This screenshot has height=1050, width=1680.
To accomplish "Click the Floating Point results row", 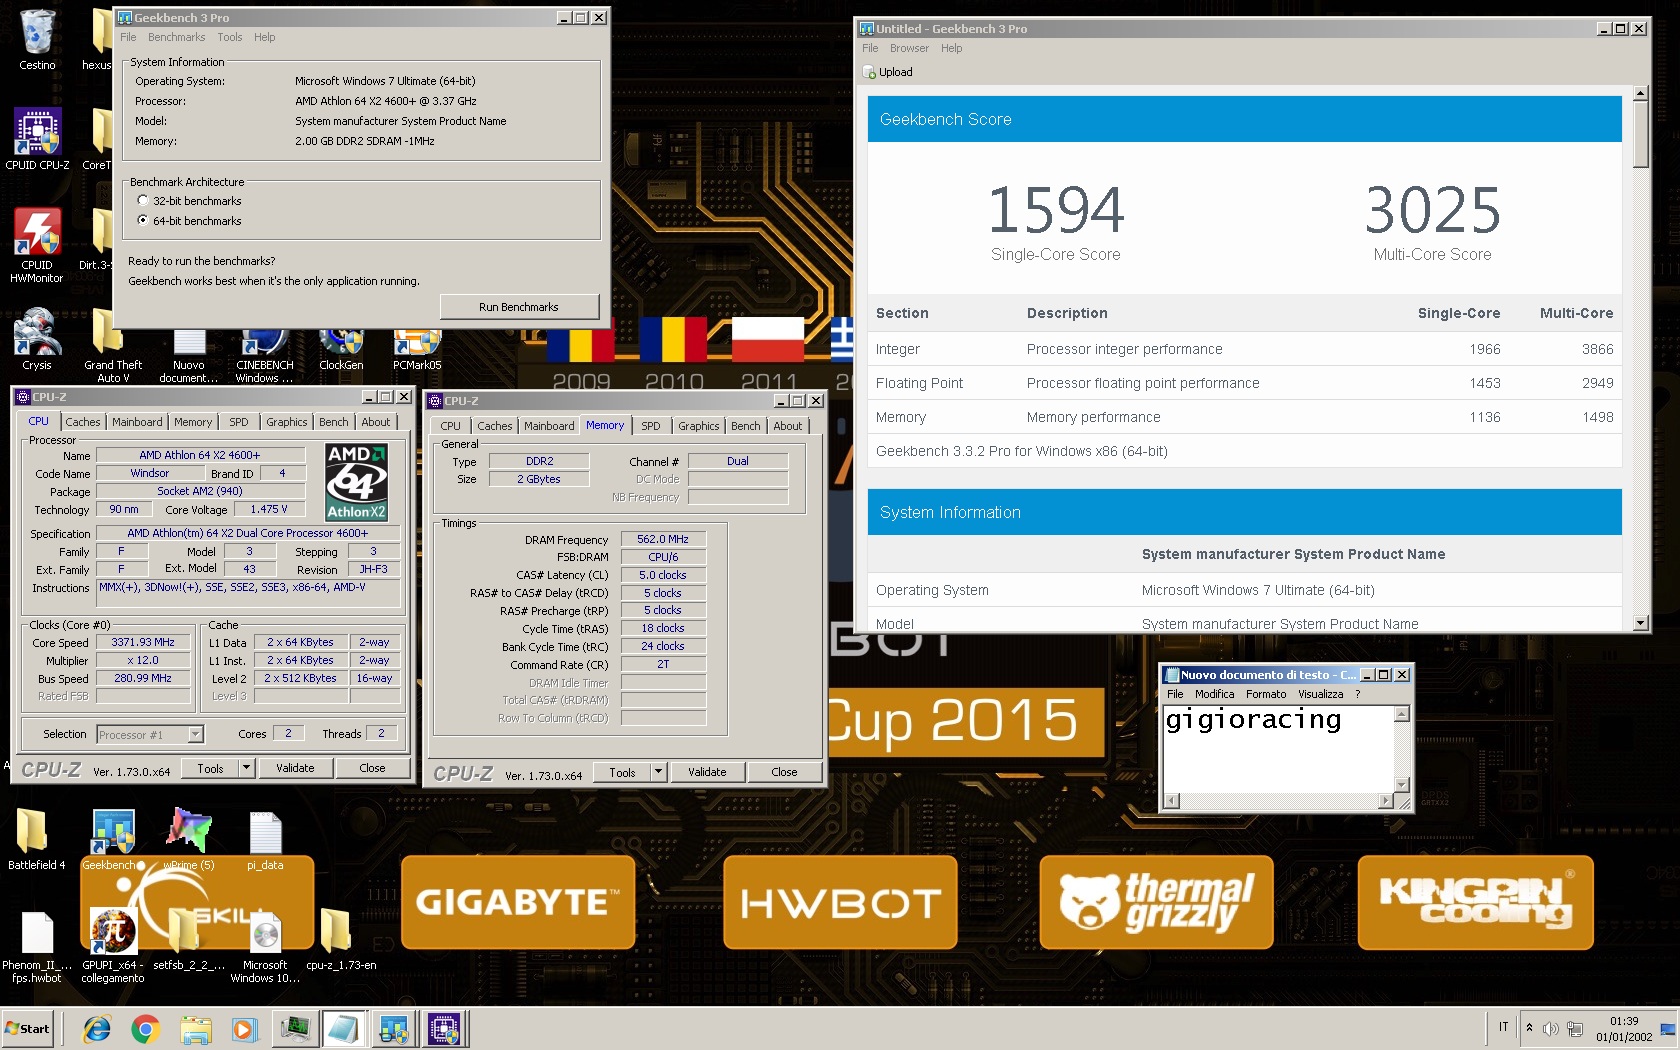I will [x=1245, y=383].
